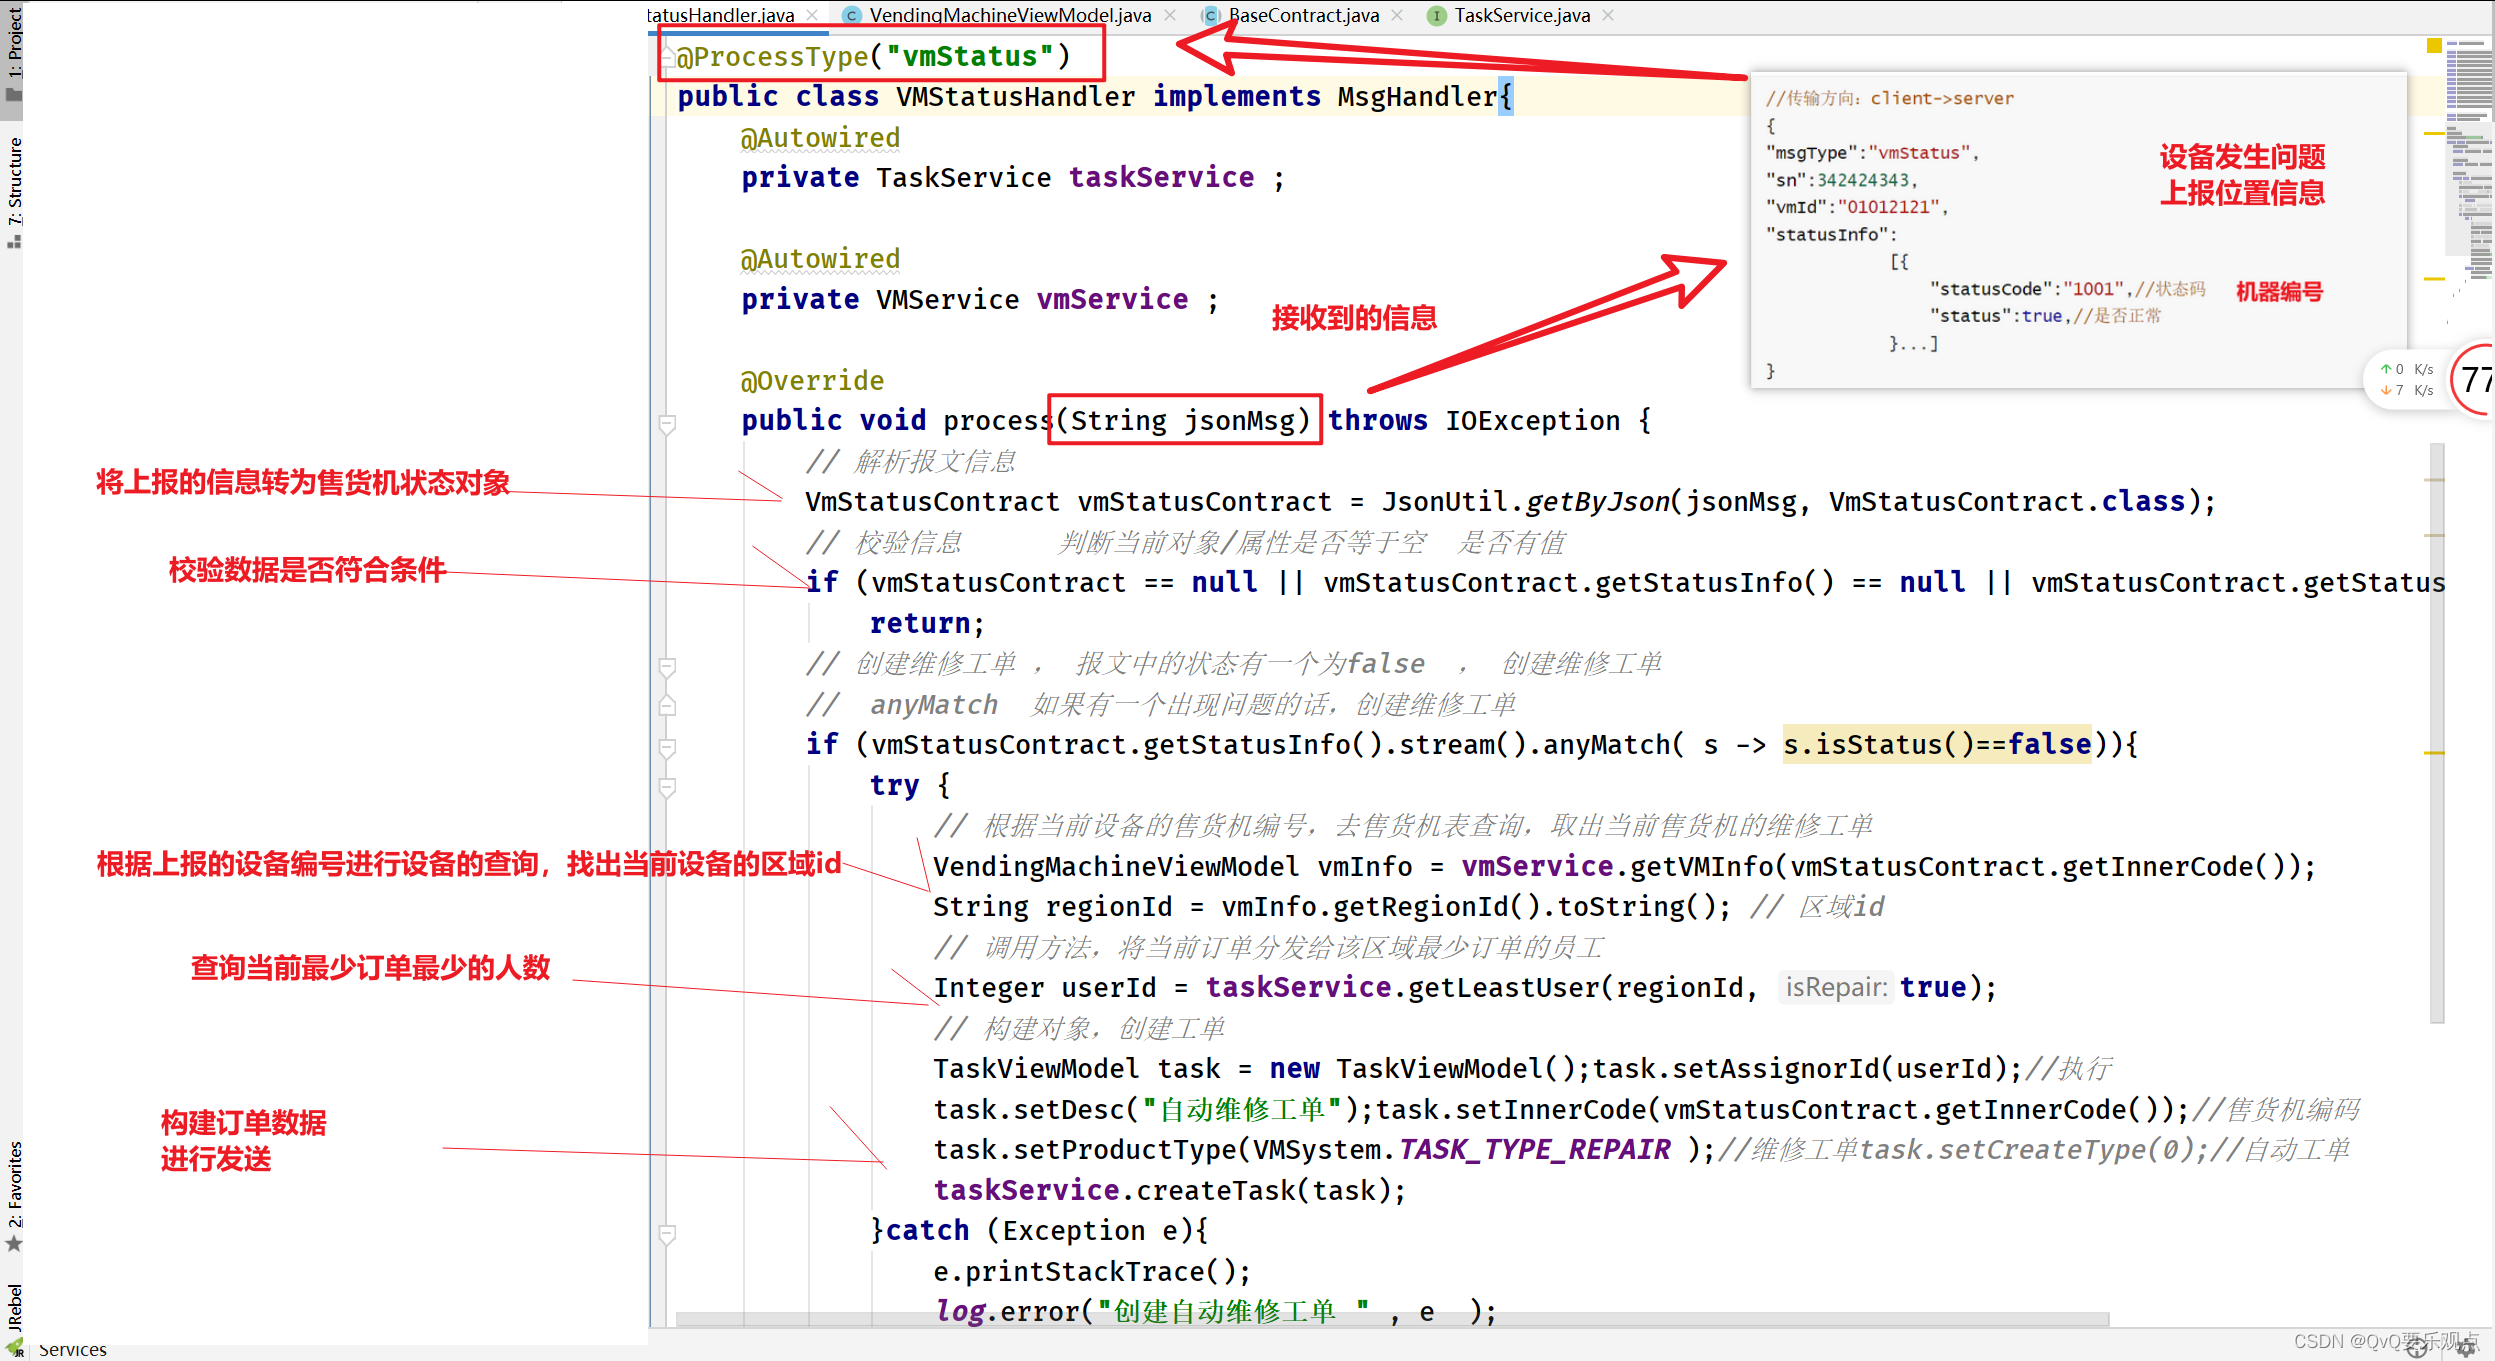Click the circular 77 usage indicator
This screenshot has height=1361, width=2495.
pos(2473,379)
